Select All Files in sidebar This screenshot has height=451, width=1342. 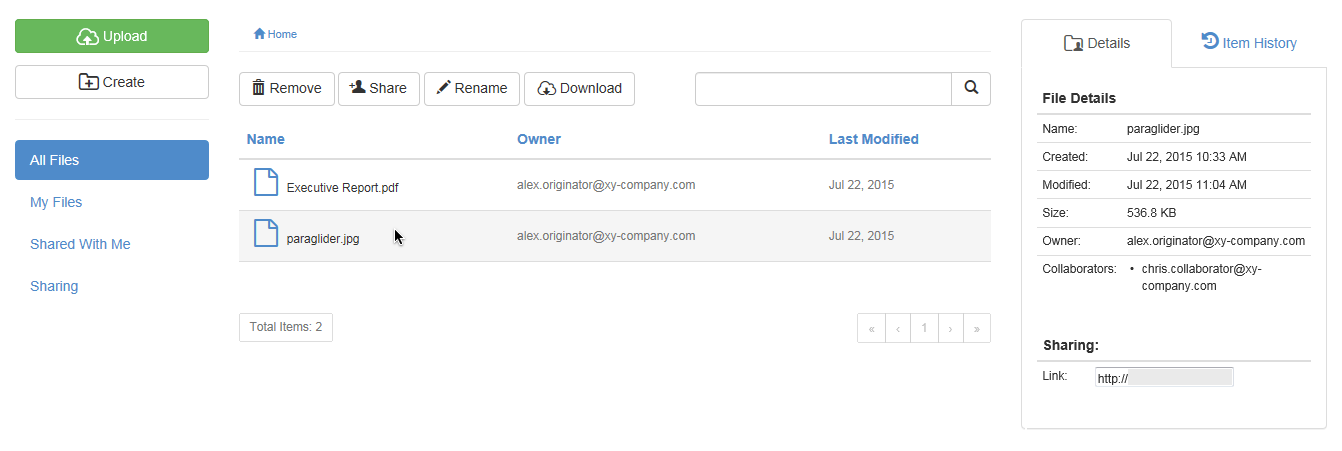[112, 160]
